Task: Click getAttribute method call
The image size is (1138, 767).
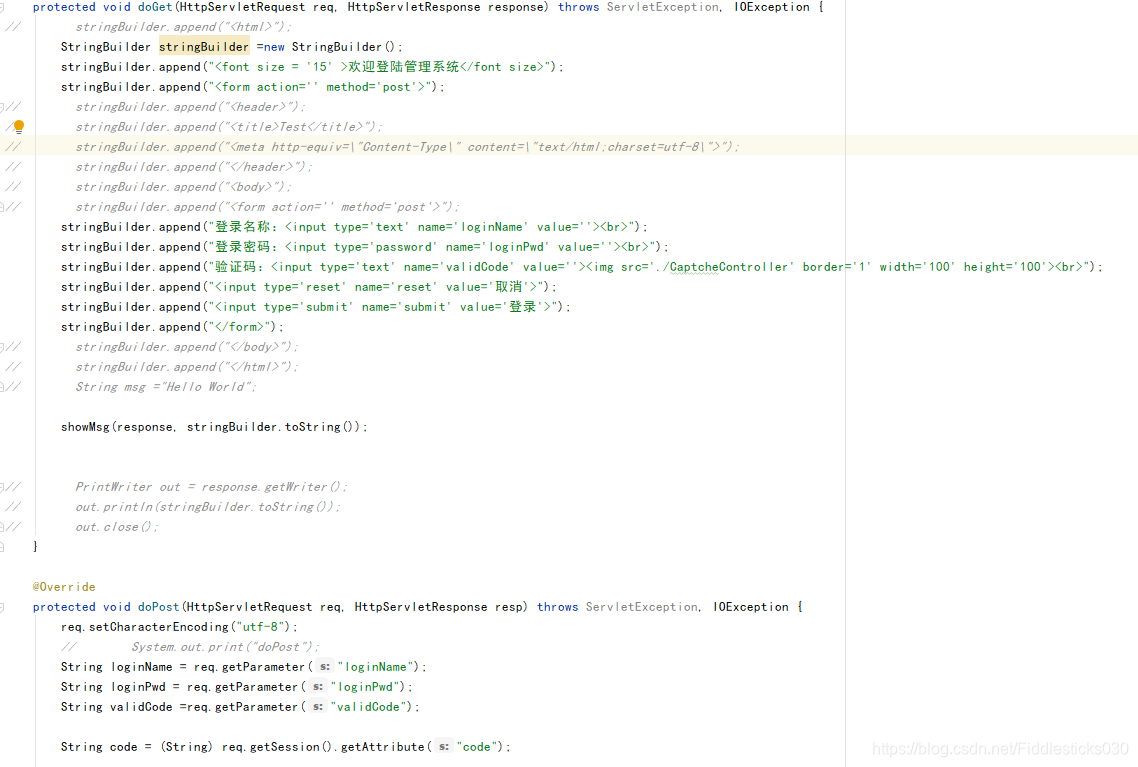Action: pyautogui.click(x=382, y=747)
